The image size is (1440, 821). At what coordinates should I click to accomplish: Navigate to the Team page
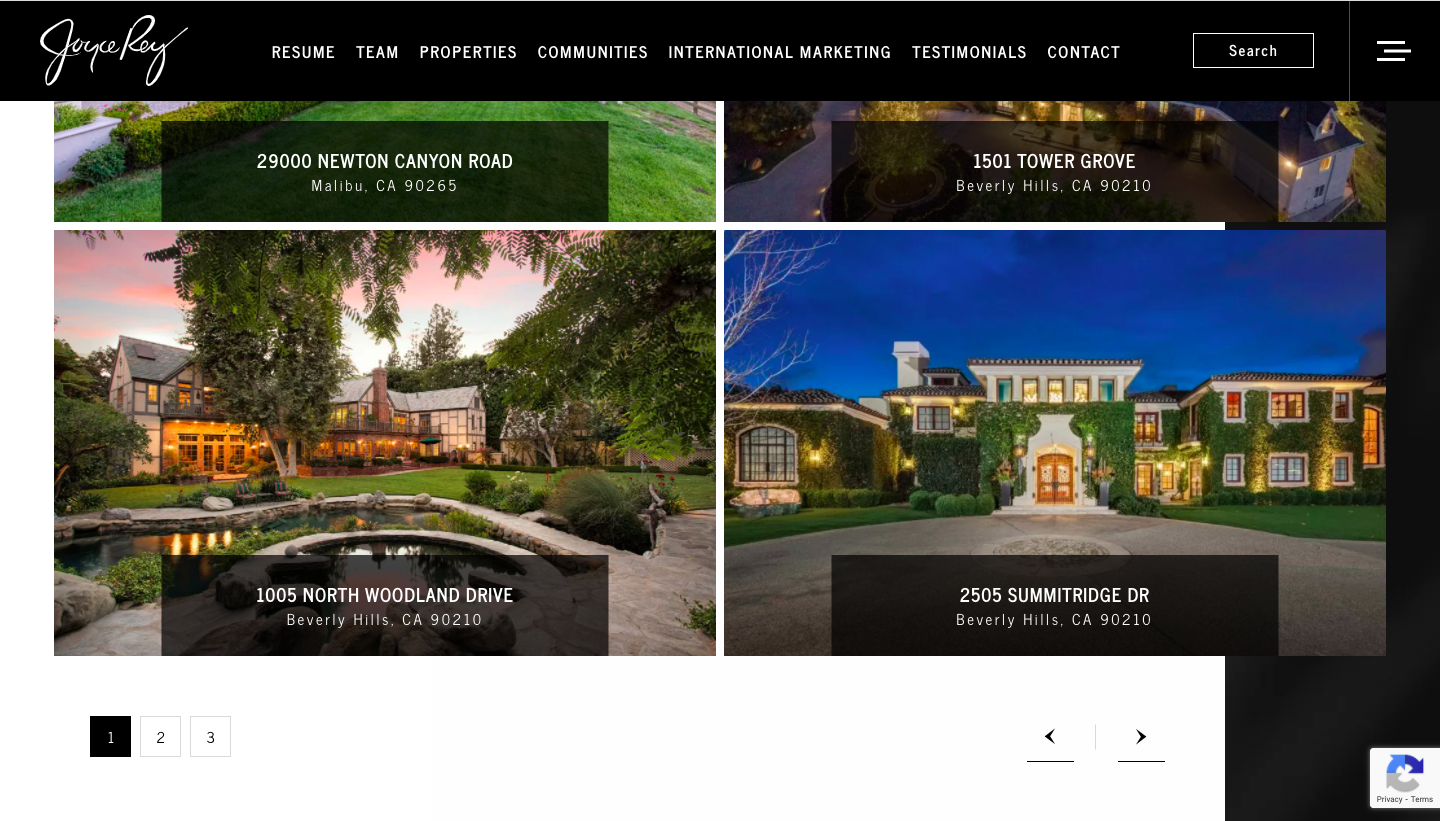[377, 52]
